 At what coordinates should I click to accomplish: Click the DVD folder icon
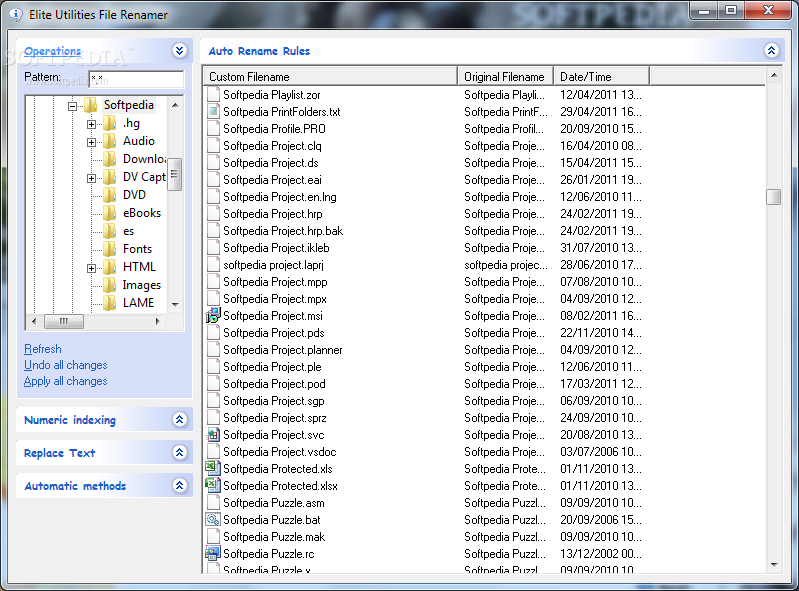coord(110,195)
